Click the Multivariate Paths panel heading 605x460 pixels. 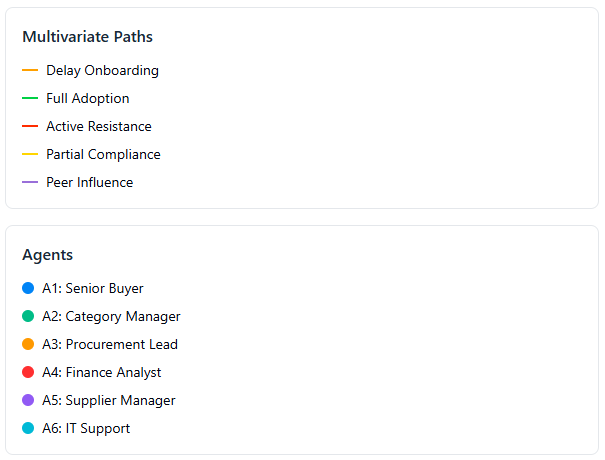[x=87, y=37]
